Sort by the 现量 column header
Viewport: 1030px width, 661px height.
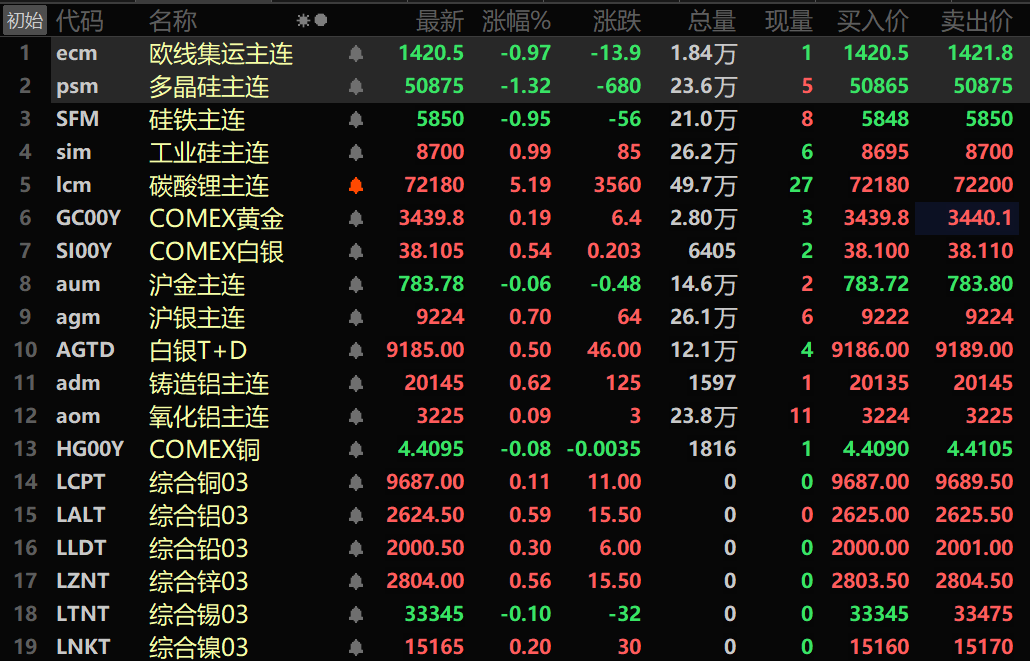(x=789, y=21)
